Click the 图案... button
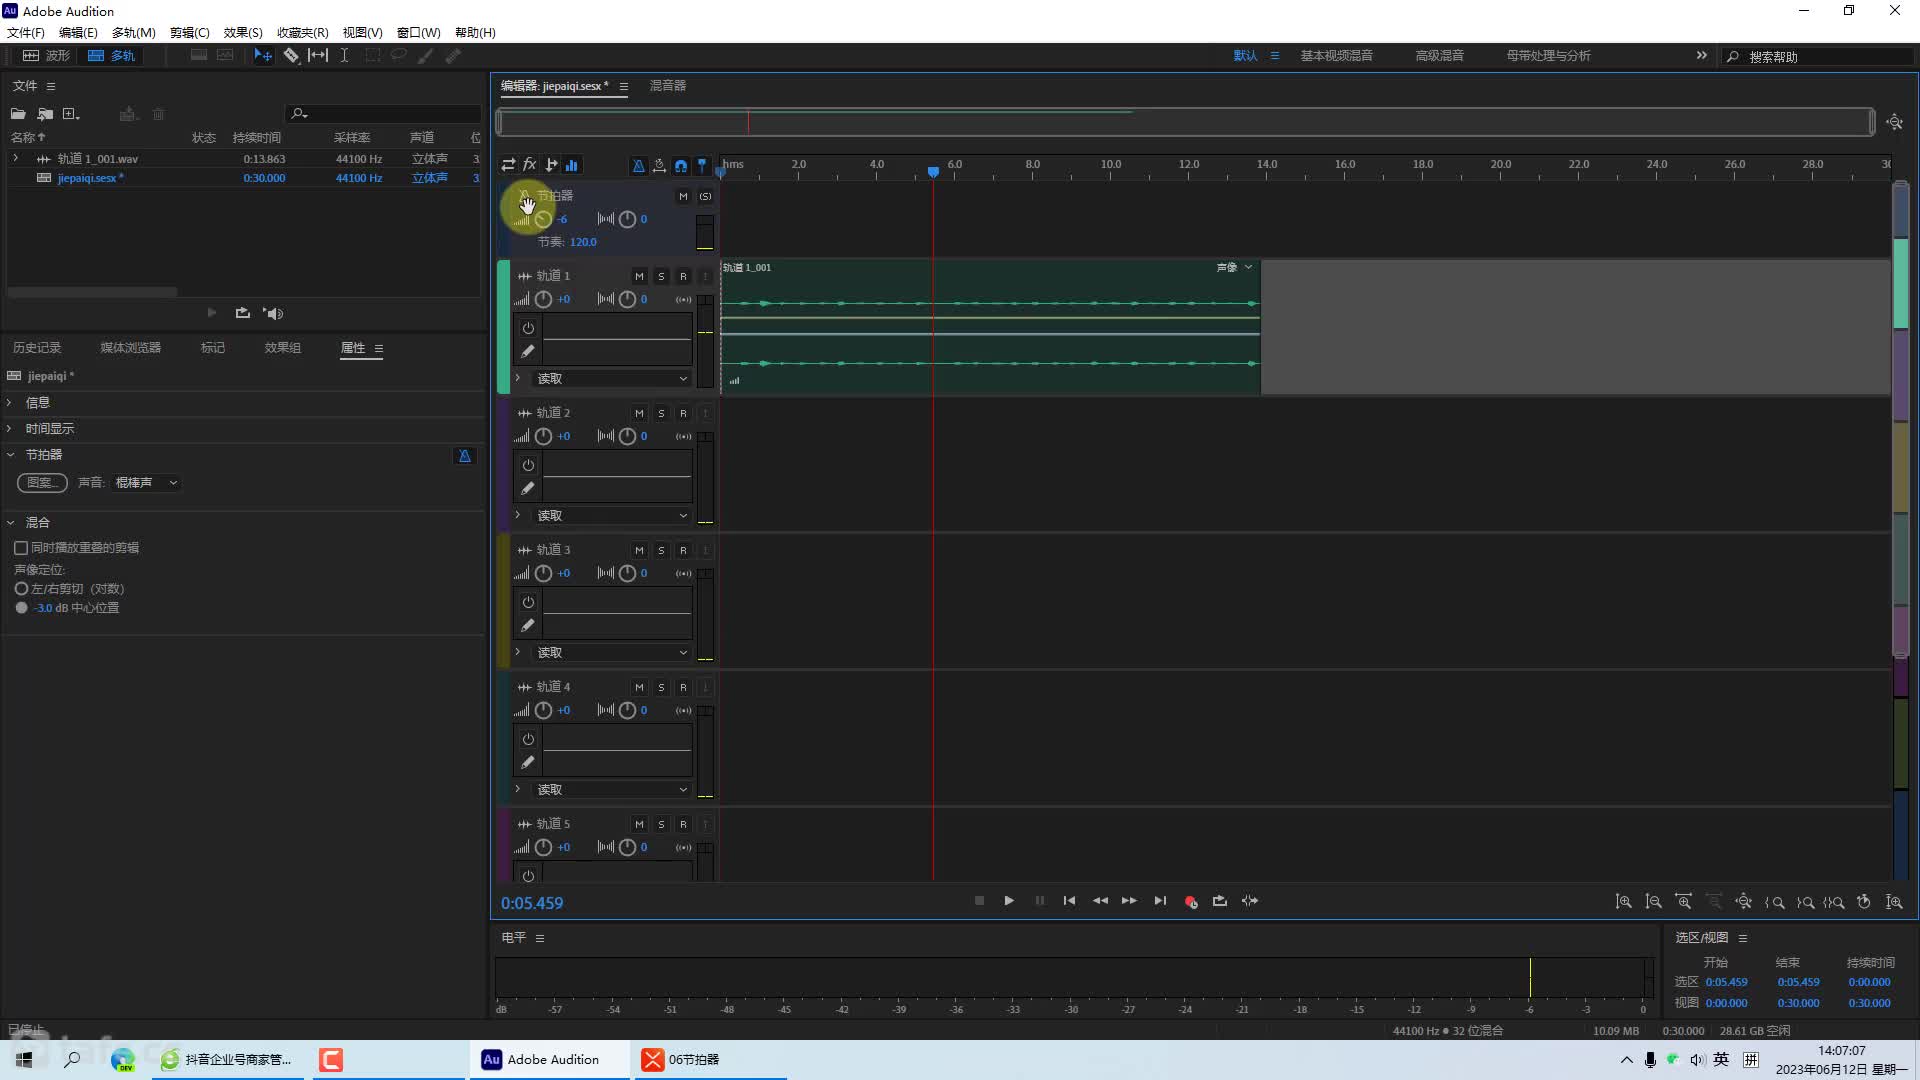Screen dimensions: 1920x1080 [42, 483]
